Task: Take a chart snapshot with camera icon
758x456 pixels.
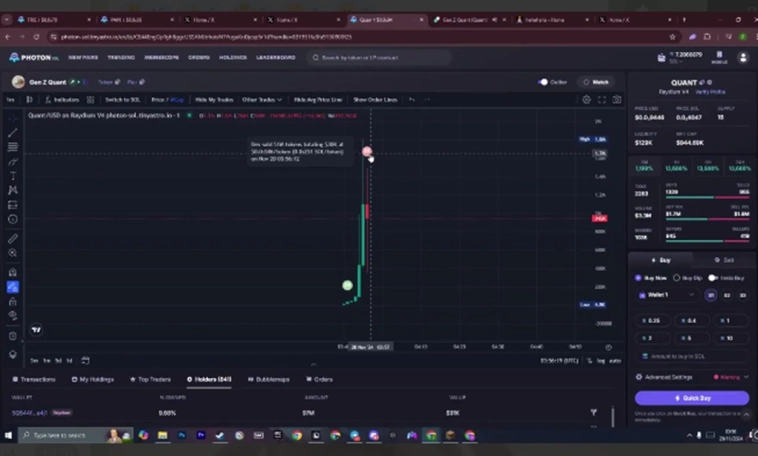Action: pyautogui.click(x=616, y=100)
